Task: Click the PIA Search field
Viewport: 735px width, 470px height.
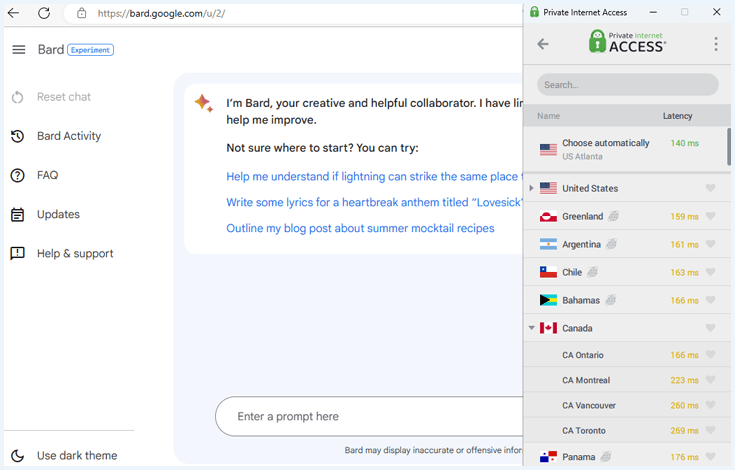Action: pos(628,85)
